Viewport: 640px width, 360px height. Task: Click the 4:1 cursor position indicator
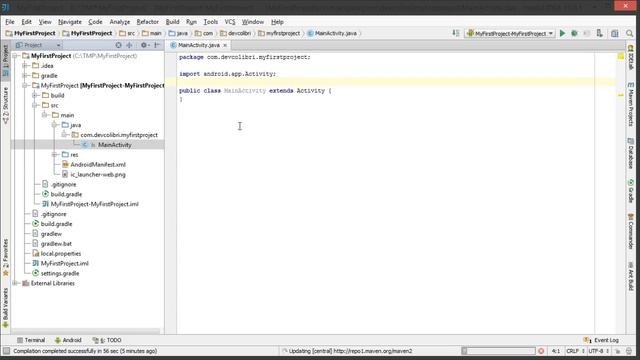[556, 351]
